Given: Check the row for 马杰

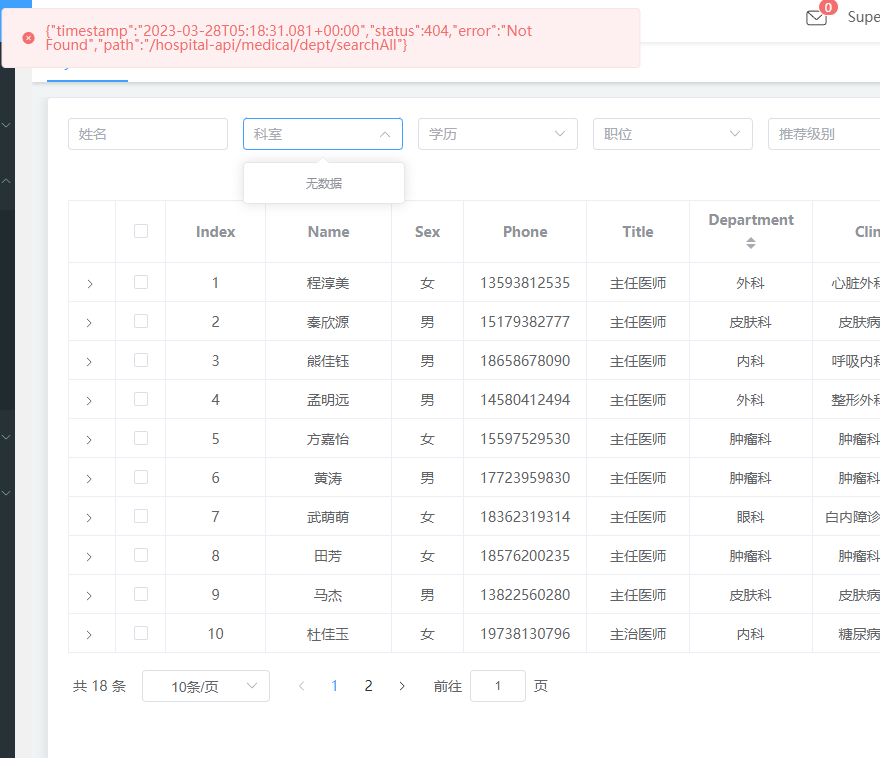Looking at the screenshot, I should [141, 594].
